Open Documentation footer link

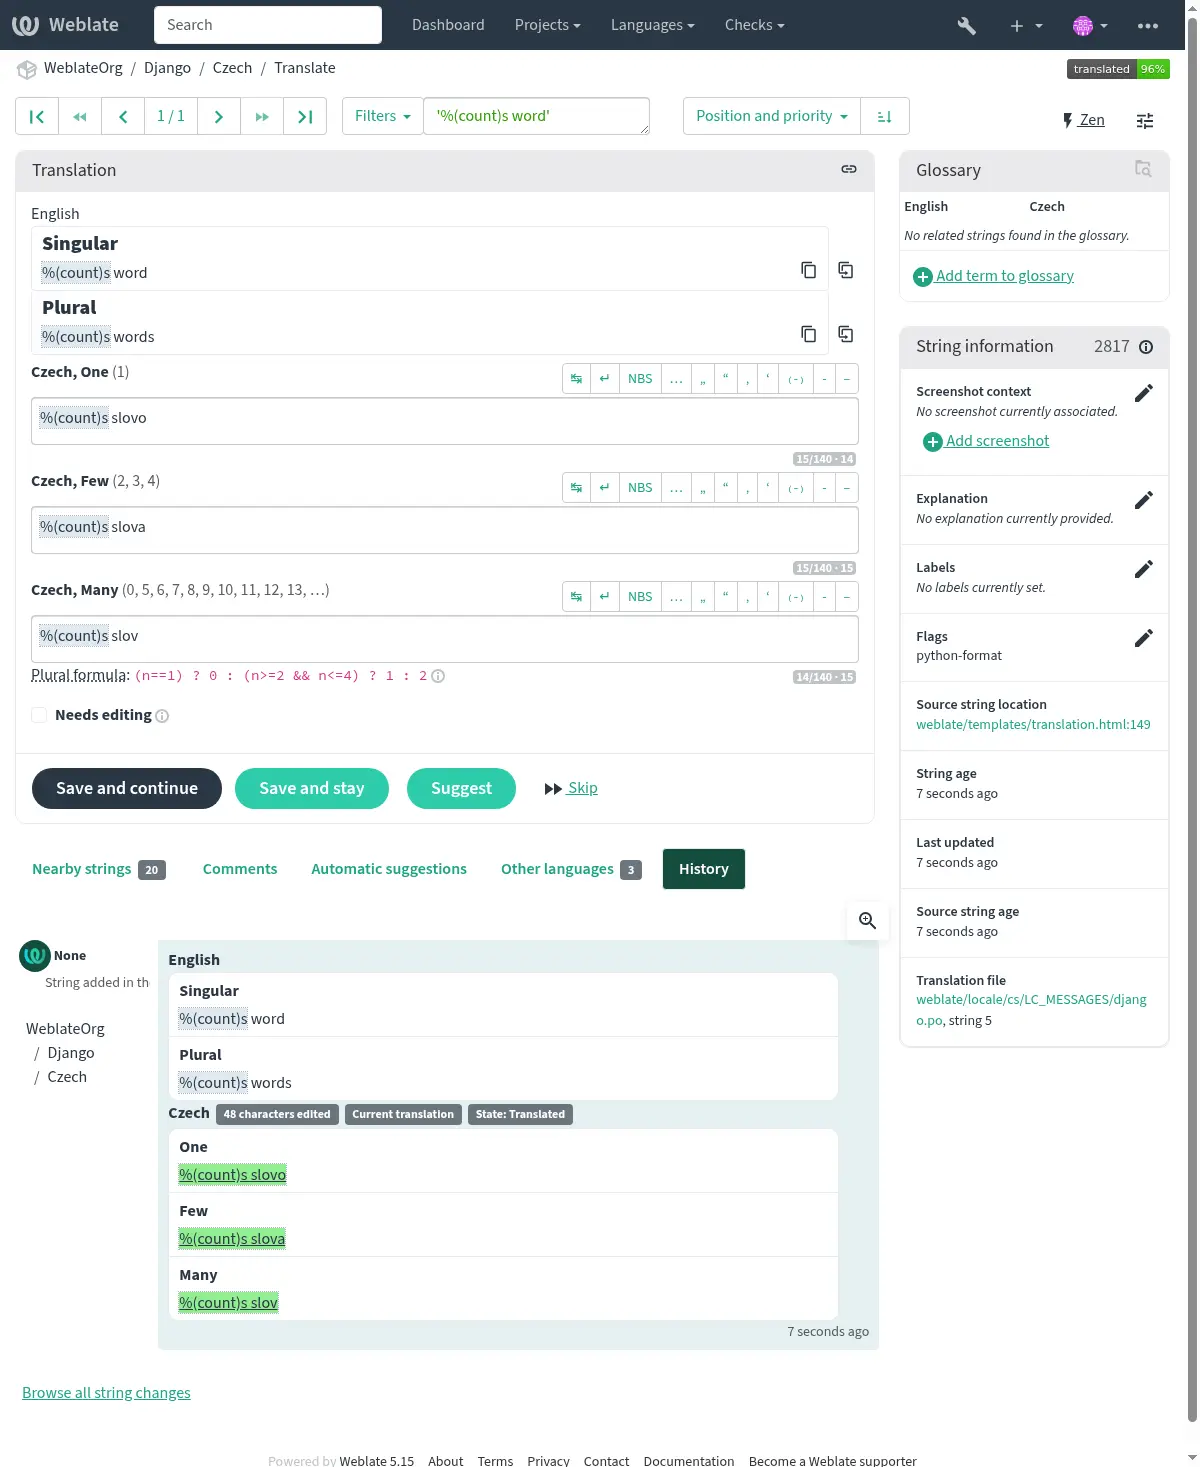[689, 1461]
